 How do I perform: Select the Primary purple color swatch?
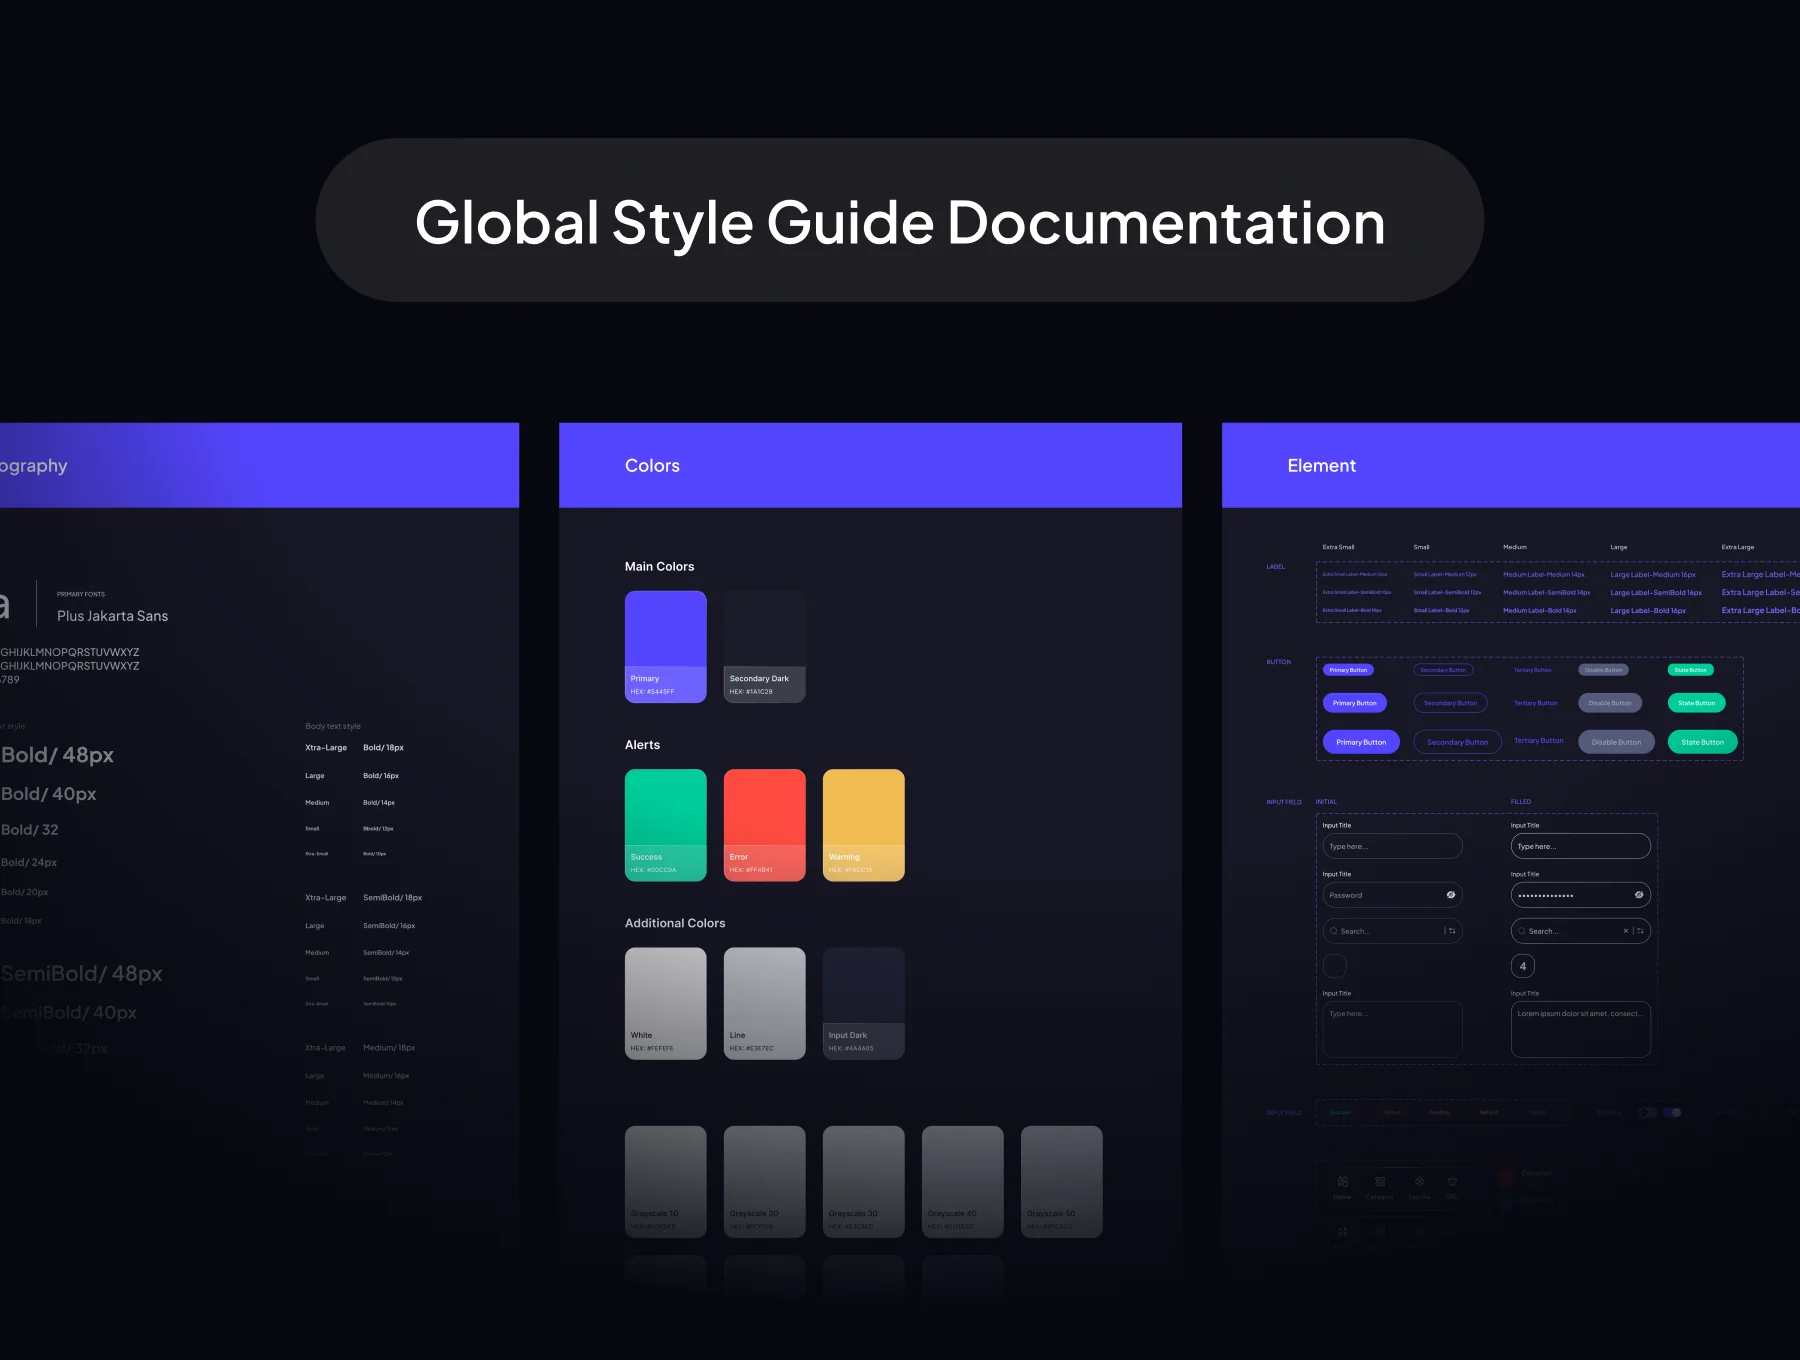666,646
